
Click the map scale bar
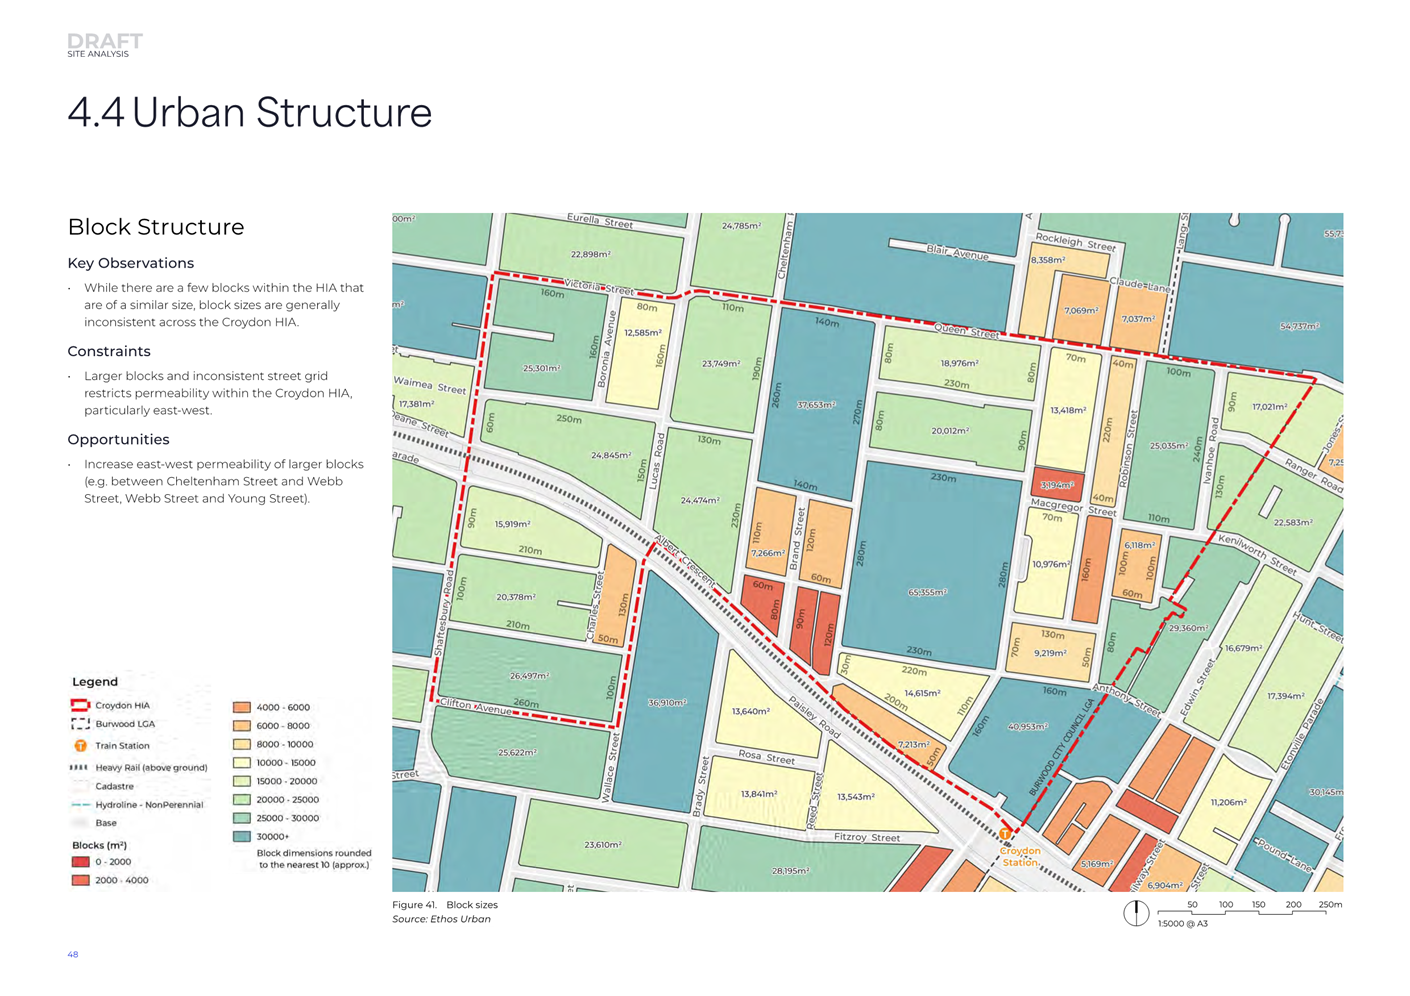[1242, 912]
